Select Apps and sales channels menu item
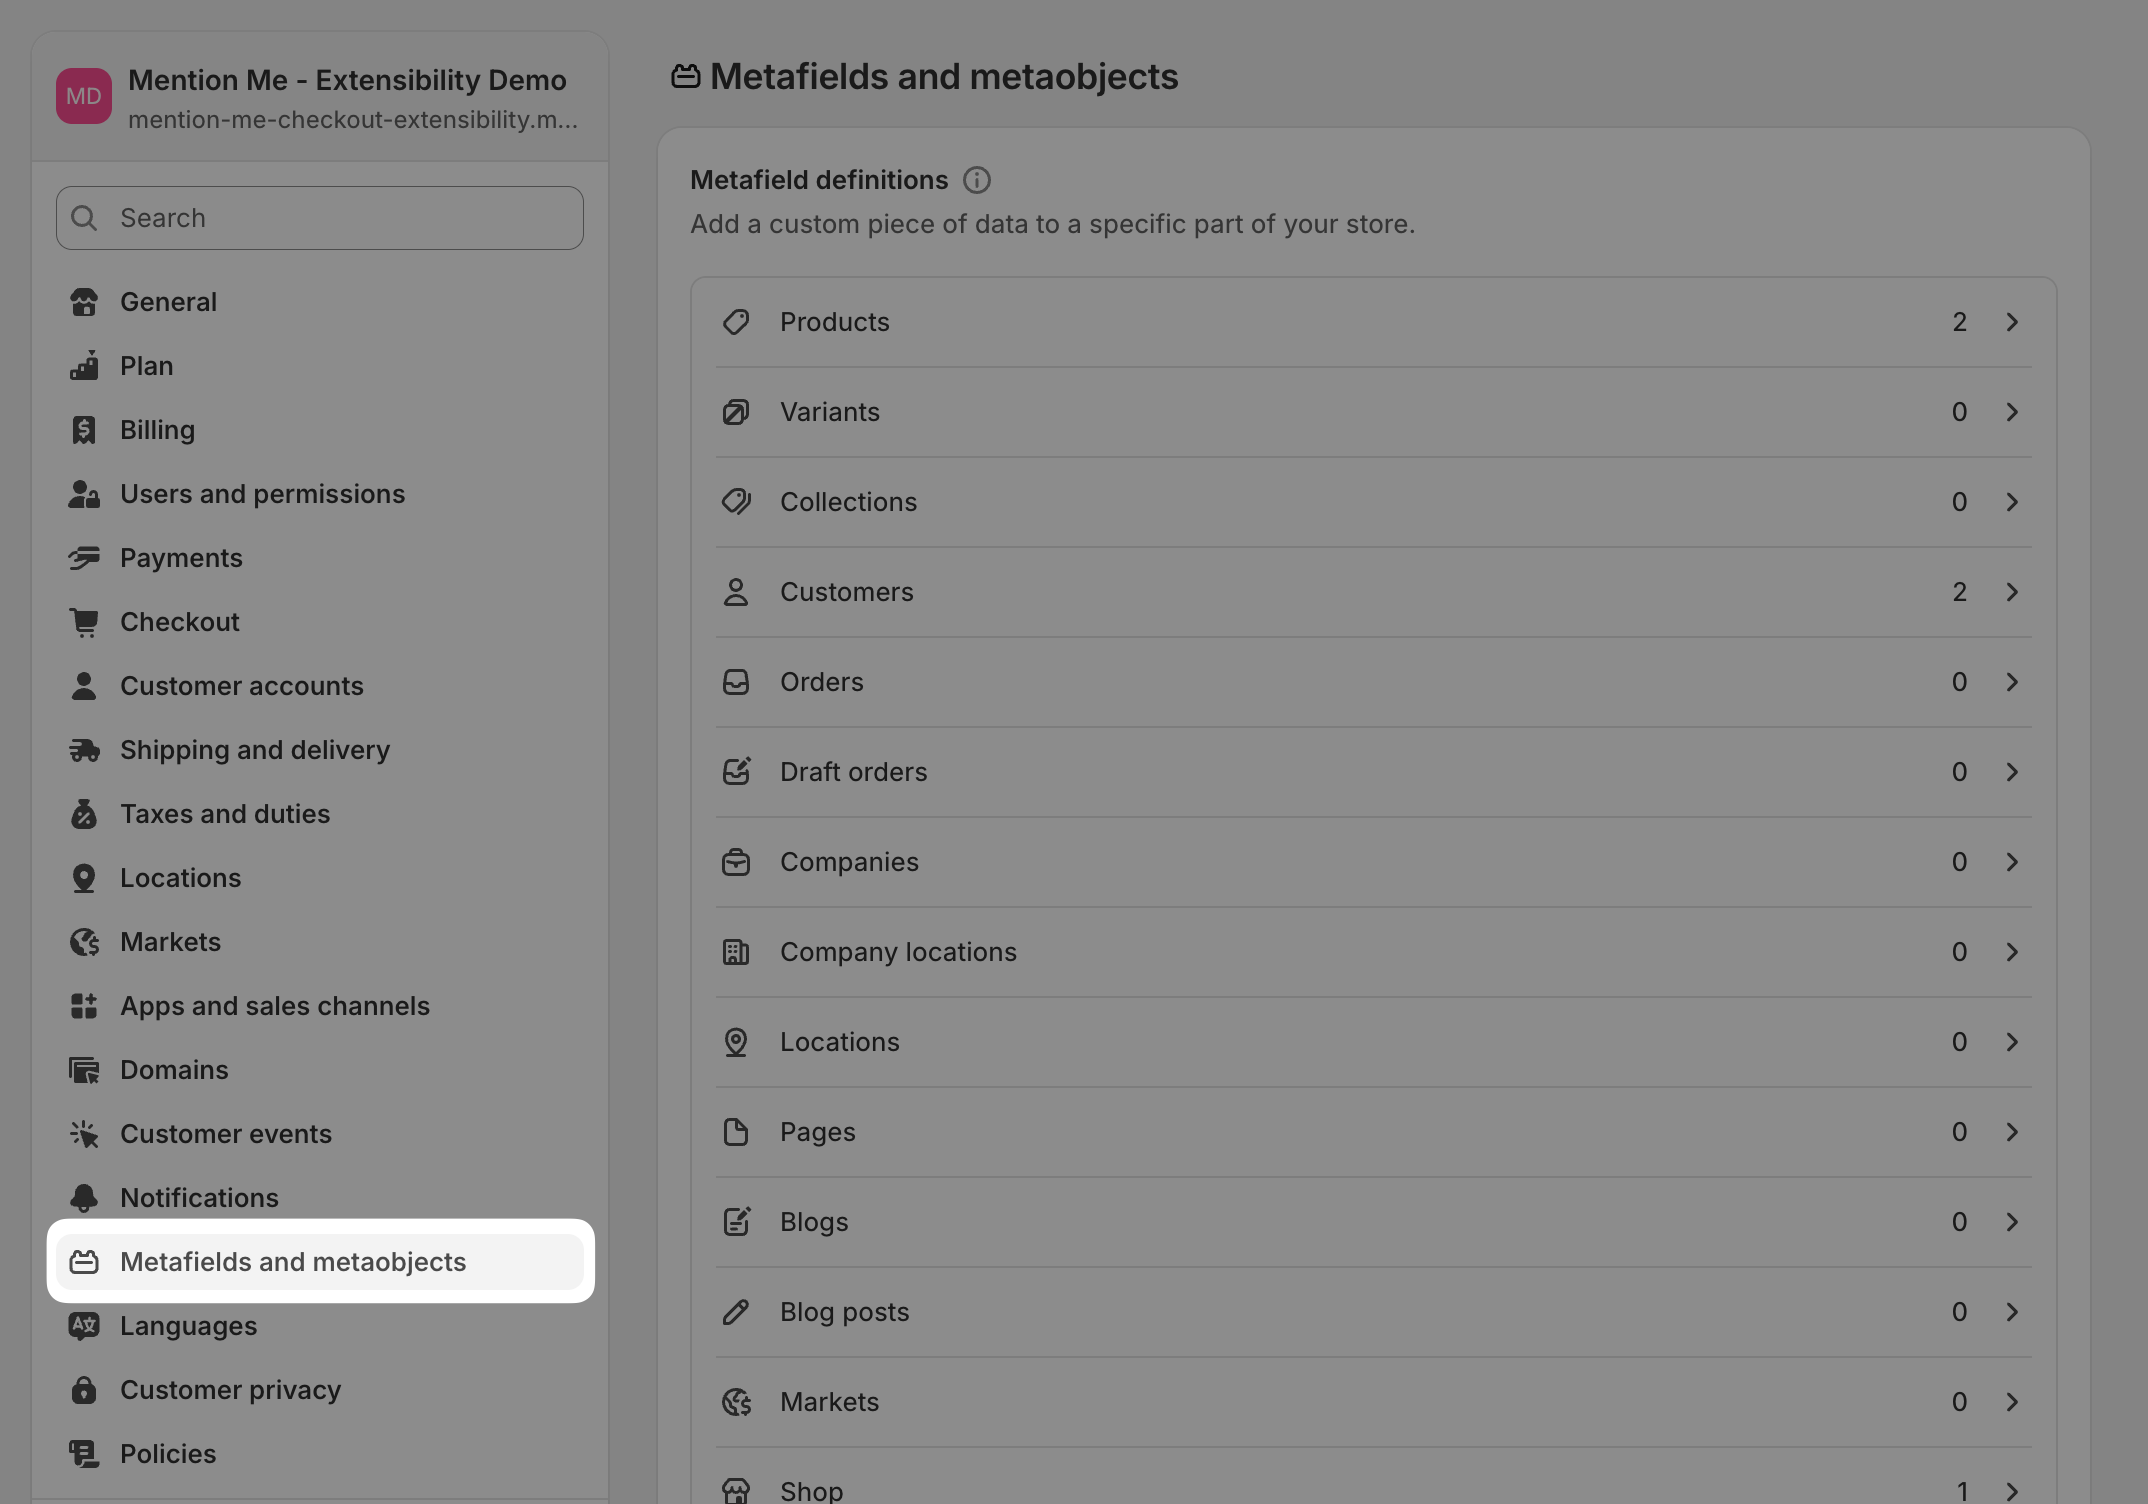 point(275,1005)
